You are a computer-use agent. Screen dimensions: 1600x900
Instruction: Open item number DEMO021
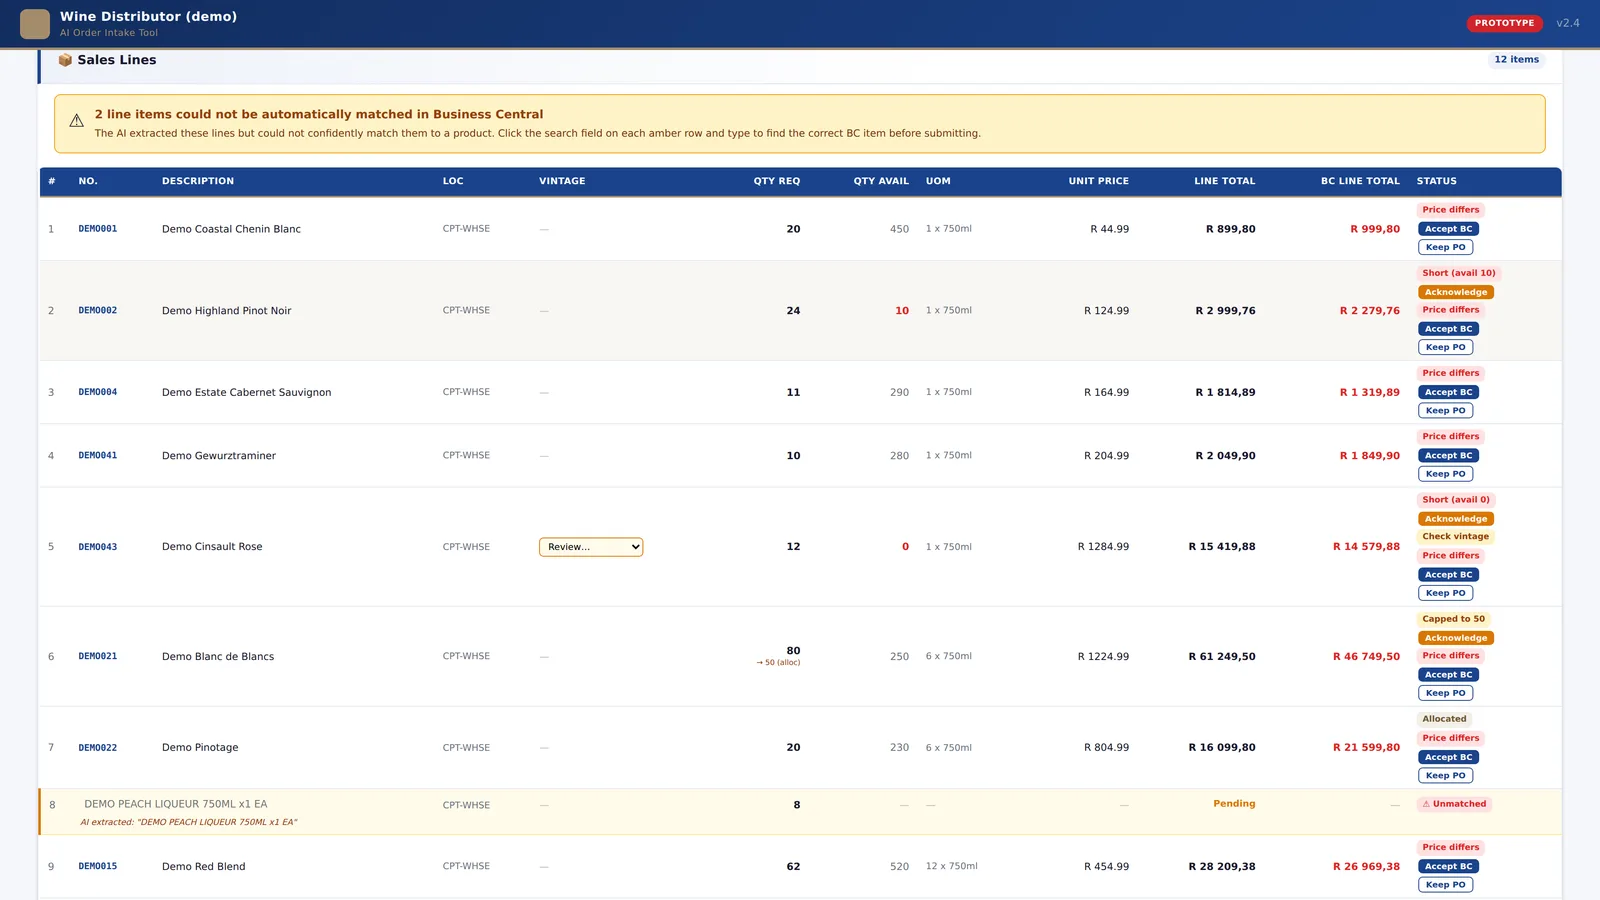(x=98, y=656)
